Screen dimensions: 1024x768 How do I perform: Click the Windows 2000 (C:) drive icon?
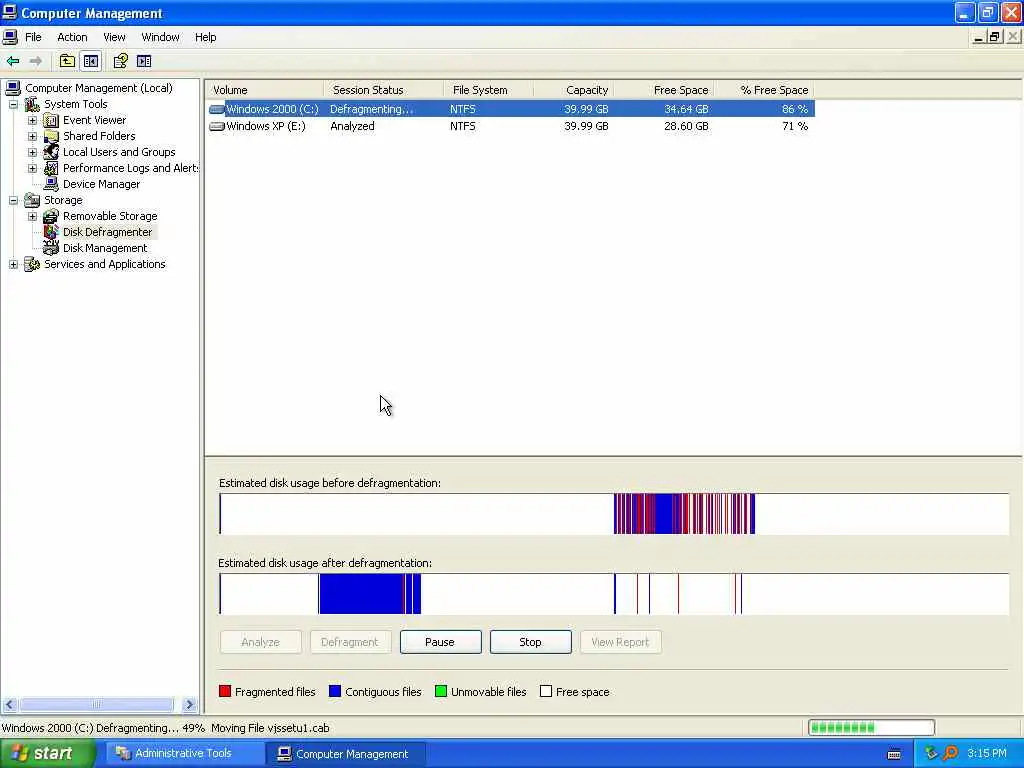pyautogui.click(x=217, y=109)
